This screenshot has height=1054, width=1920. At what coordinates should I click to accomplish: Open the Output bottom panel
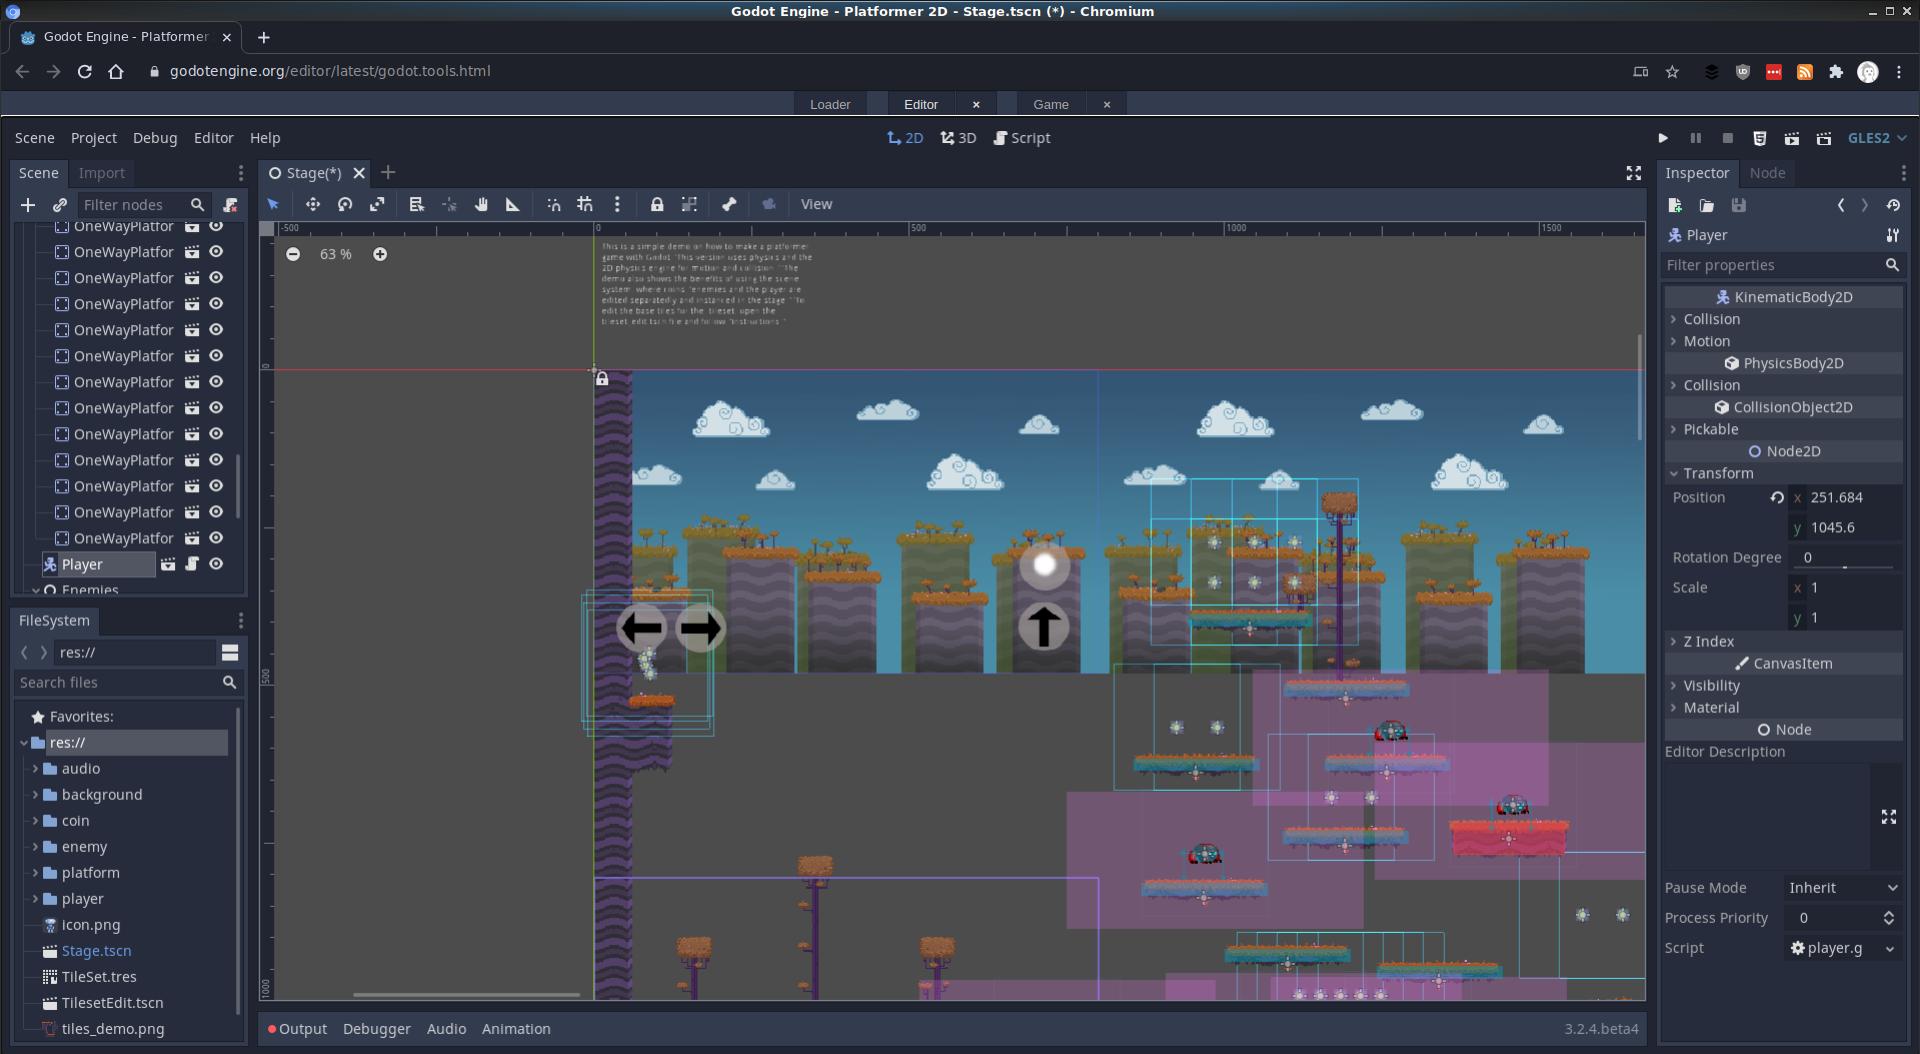[297, 1029]
